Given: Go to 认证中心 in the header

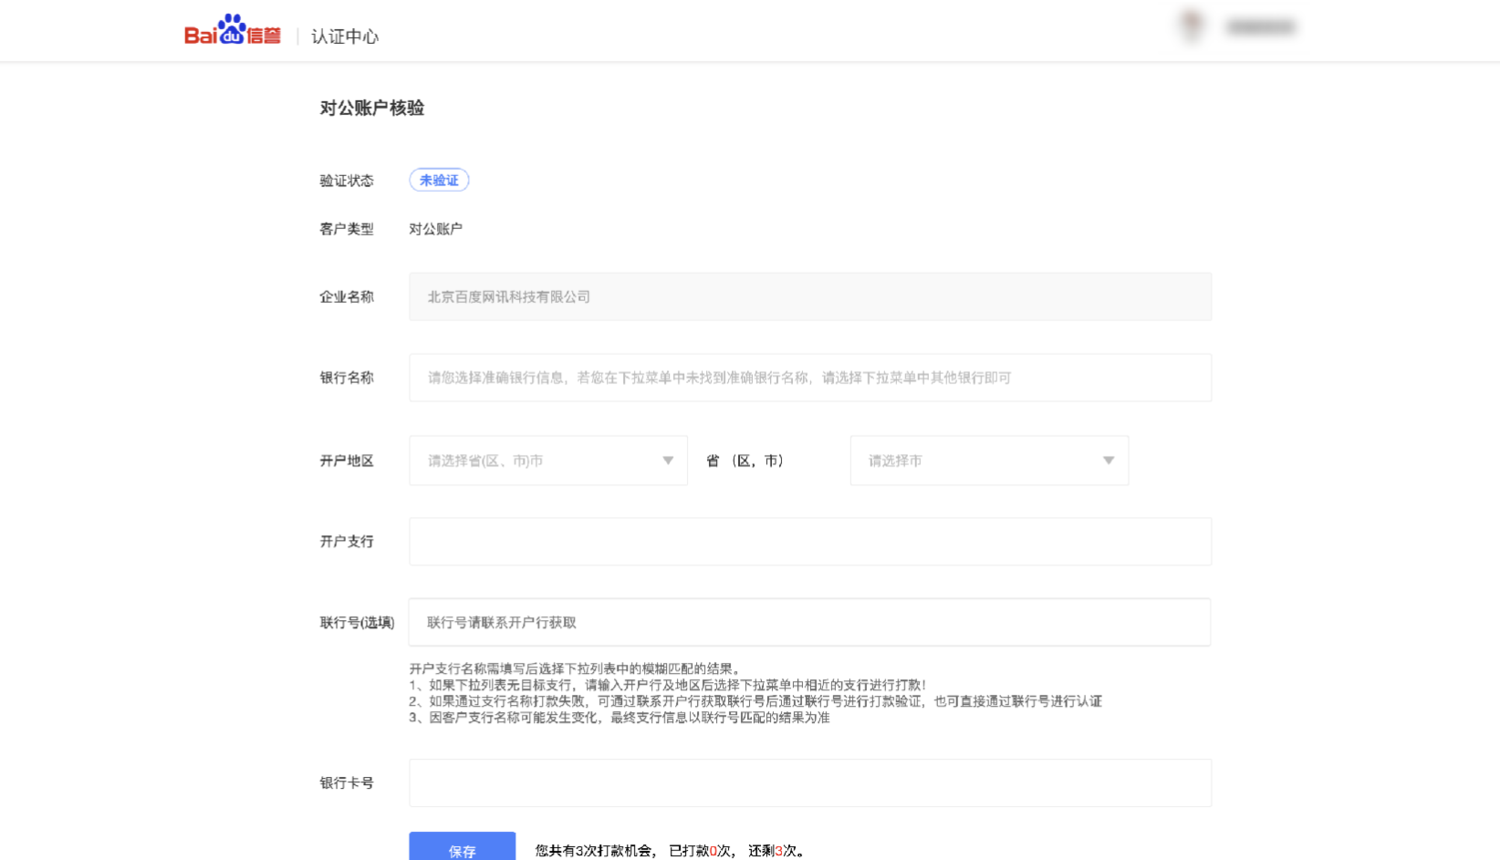Looking at the screenshot, I should pyautogui.click(x=345, y=37).
